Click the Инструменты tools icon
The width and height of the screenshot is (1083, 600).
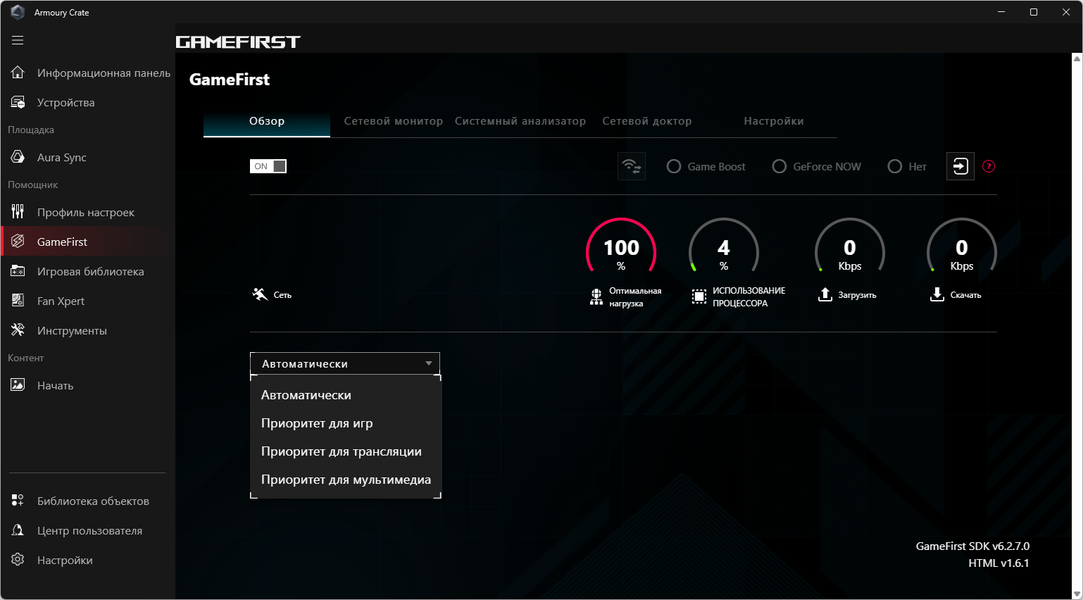[18, 330]
